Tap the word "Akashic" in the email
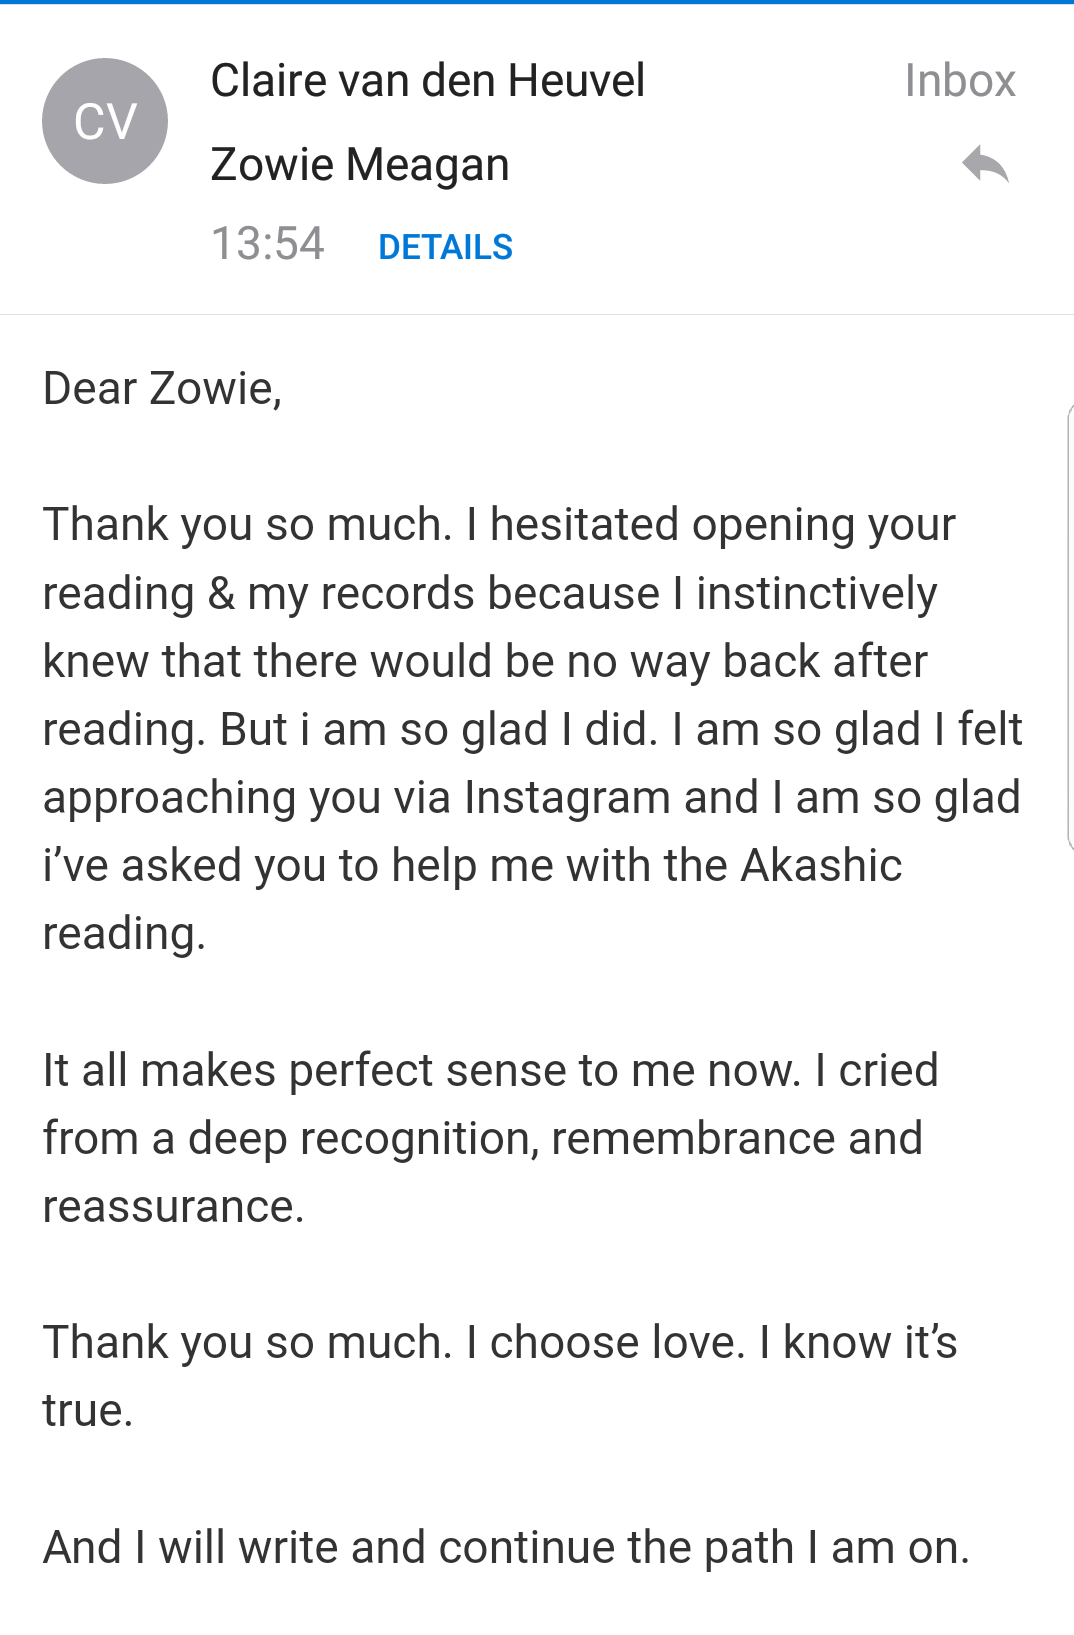The image size is (1074, 1635). [x=821, y=866]
